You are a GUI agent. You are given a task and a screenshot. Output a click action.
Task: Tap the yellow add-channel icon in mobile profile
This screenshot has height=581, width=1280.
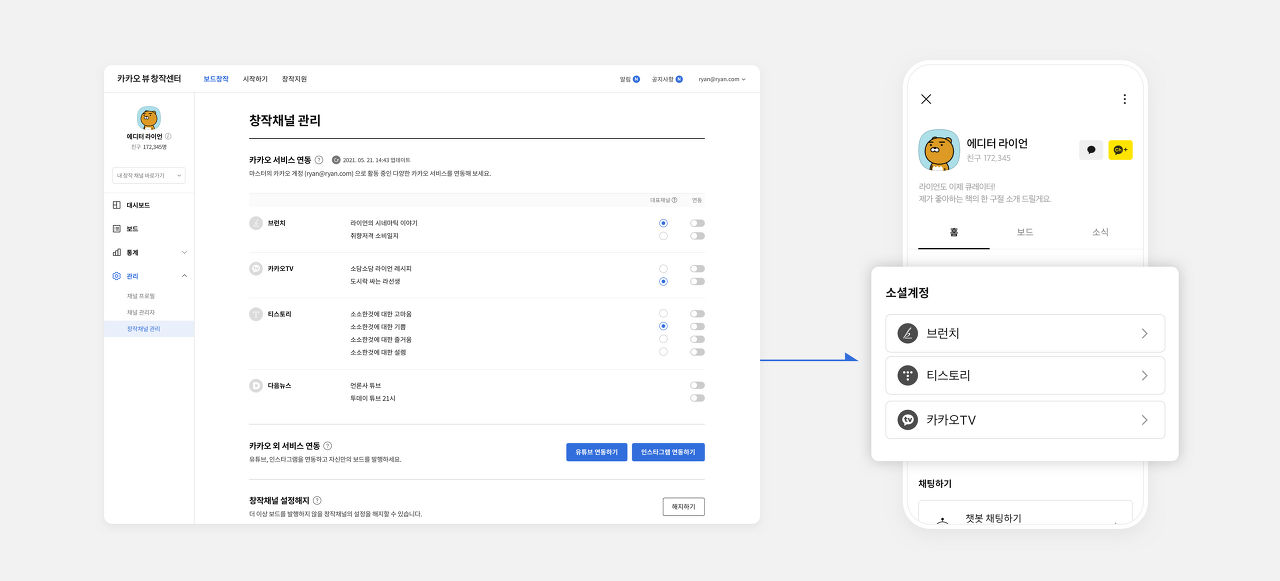1120,150
